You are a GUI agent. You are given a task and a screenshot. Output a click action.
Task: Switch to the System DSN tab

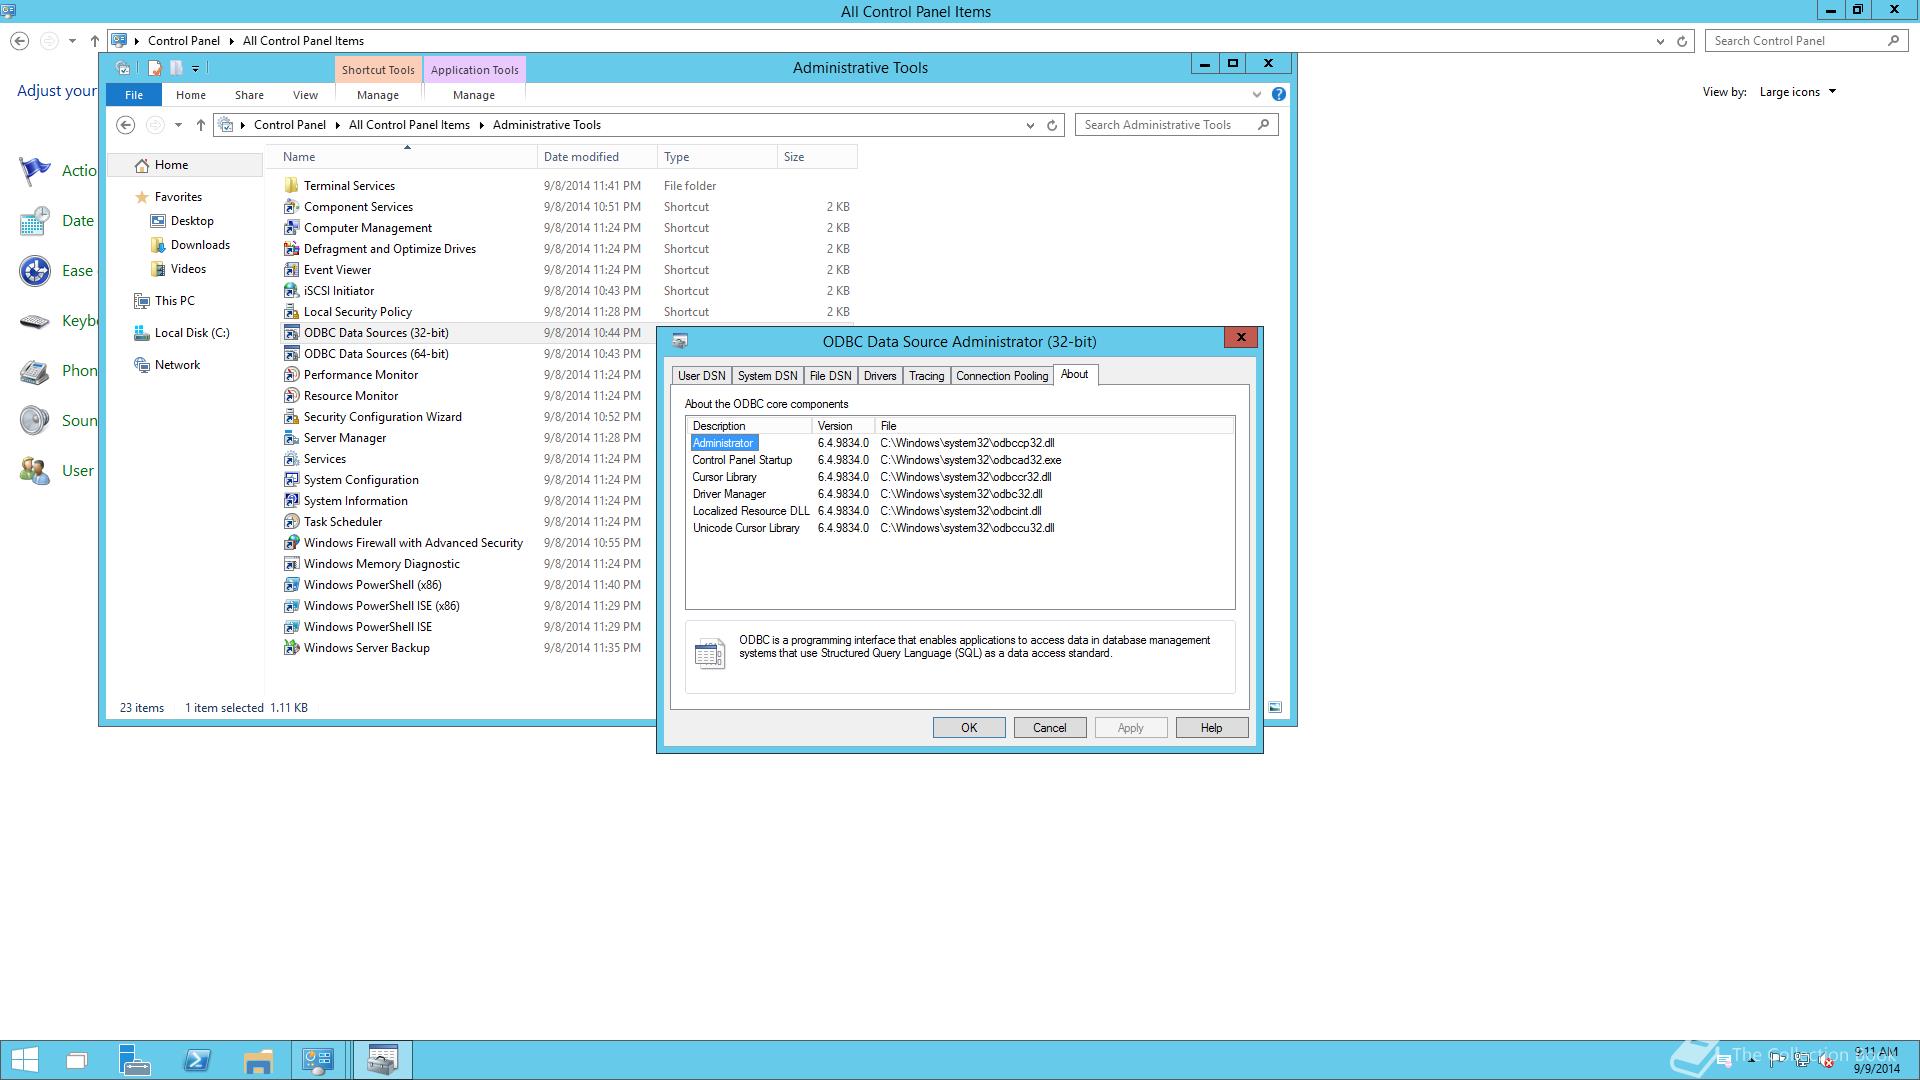[767, 376]
